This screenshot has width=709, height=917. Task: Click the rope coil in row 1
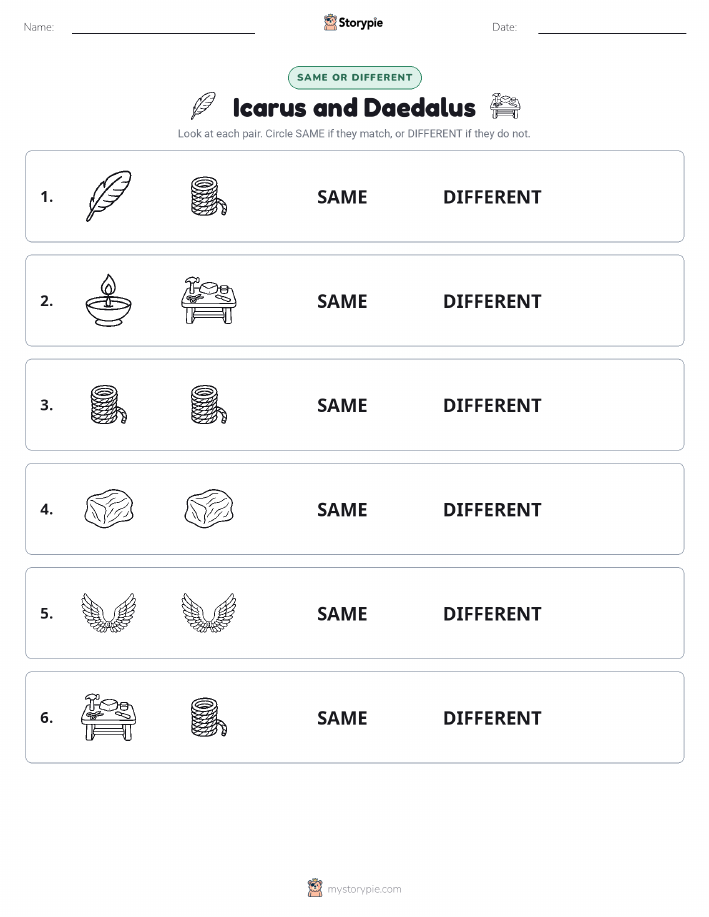pos(209,196)
